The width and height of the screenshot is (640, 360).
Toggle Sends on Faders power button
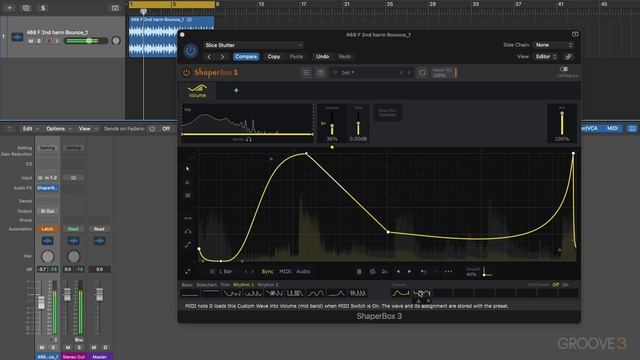[x=152, y=129]
